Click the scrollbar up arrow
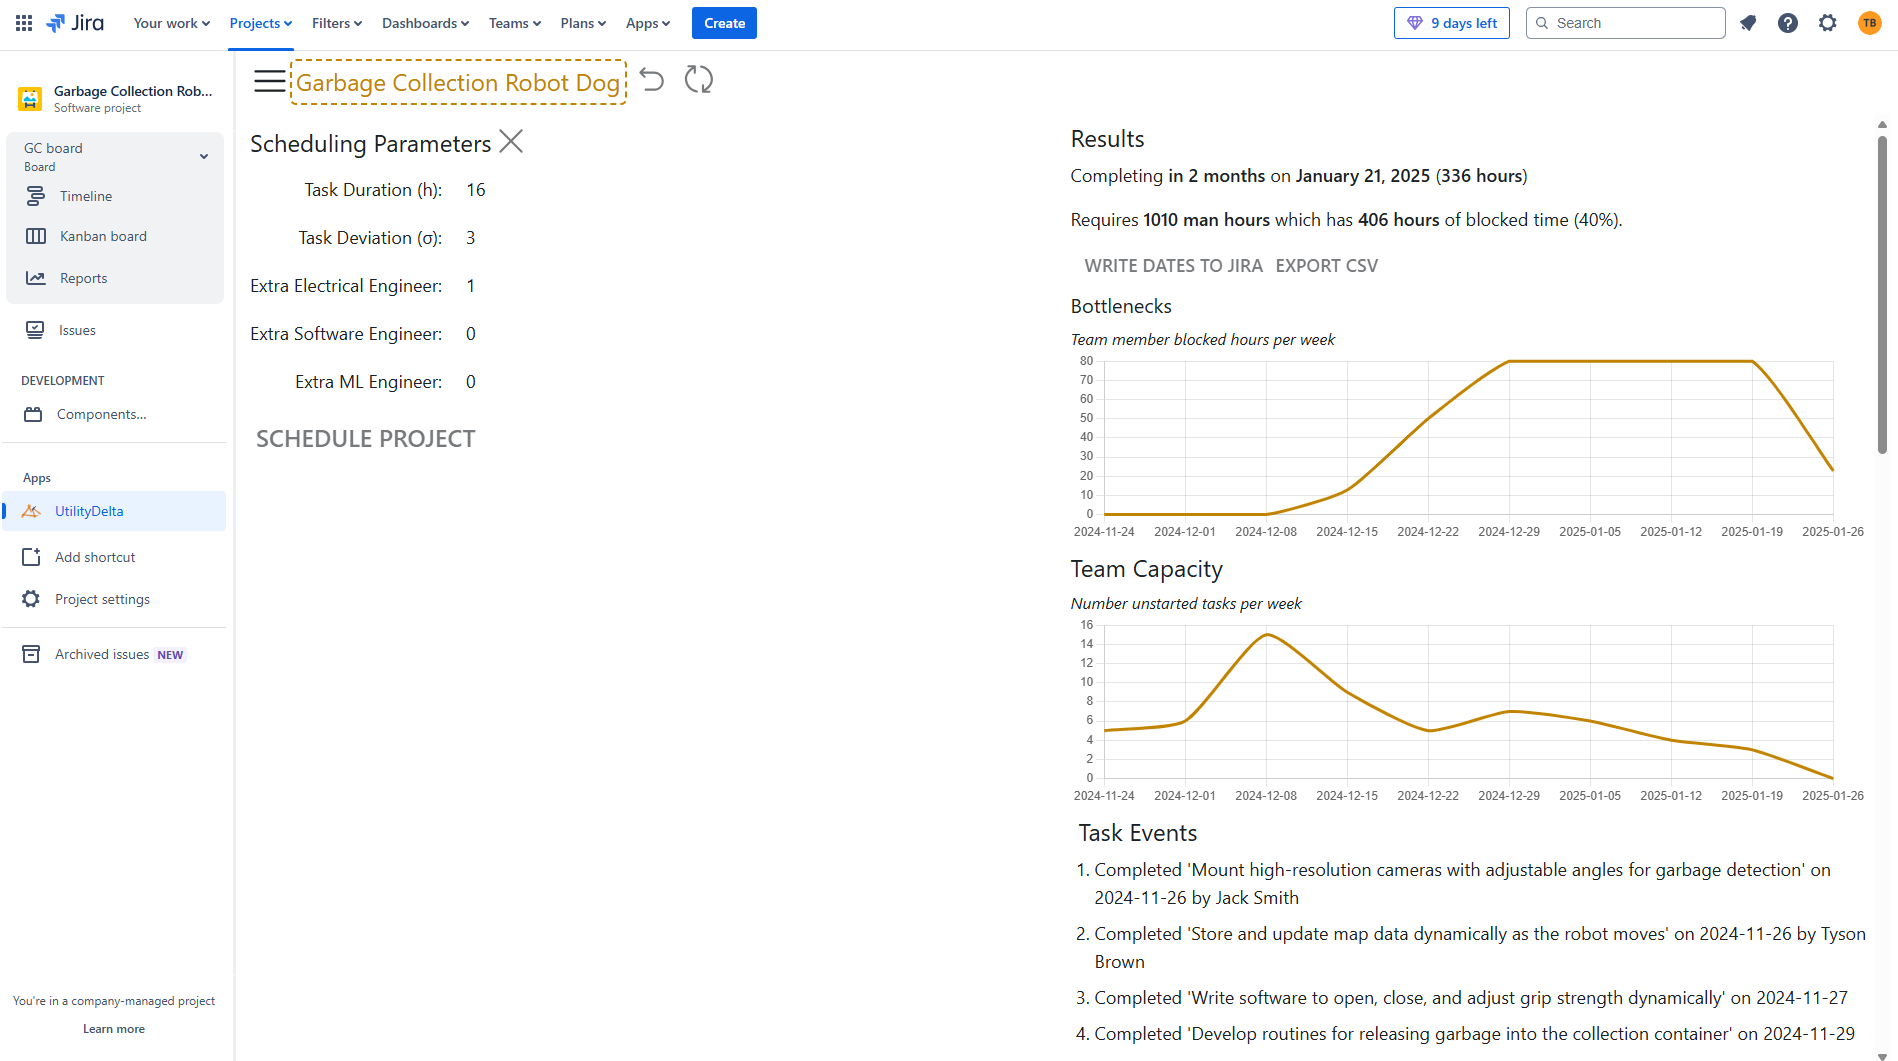The image size is (1898, 1061). click(x=1882, y=125)
